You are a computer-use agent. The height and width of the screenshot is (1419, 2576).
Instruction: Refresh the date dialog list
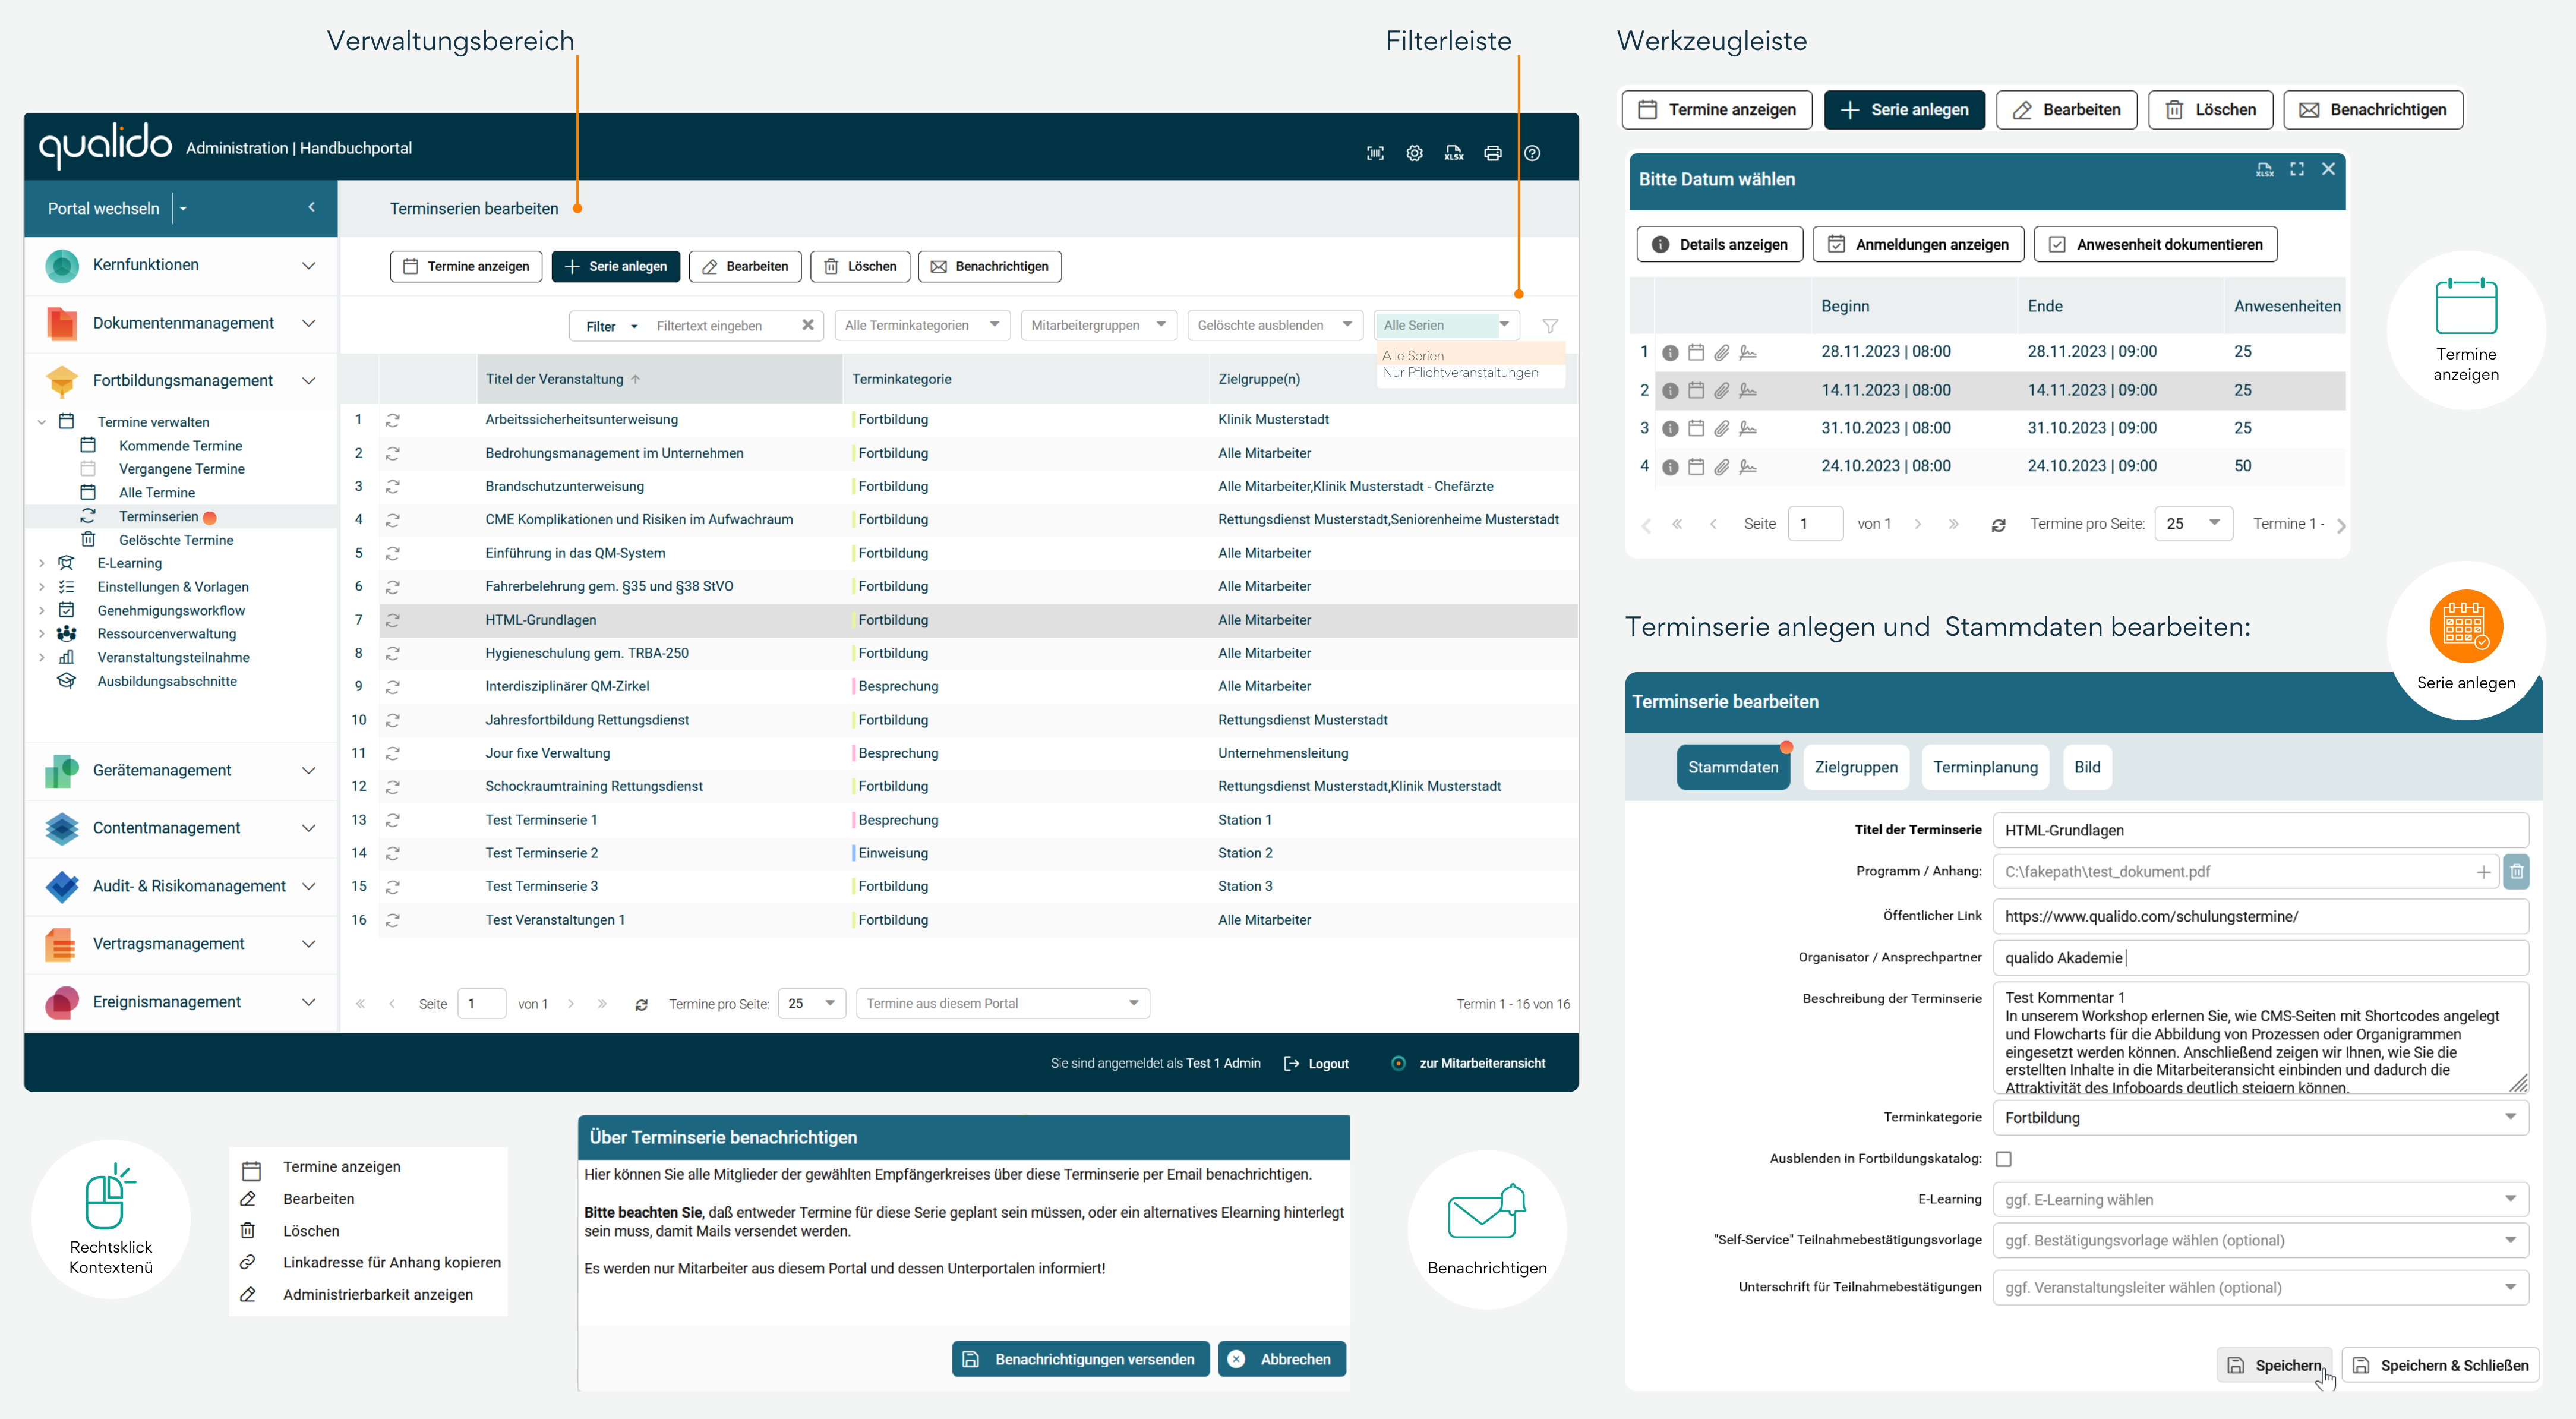click(x=1998, y=525)
